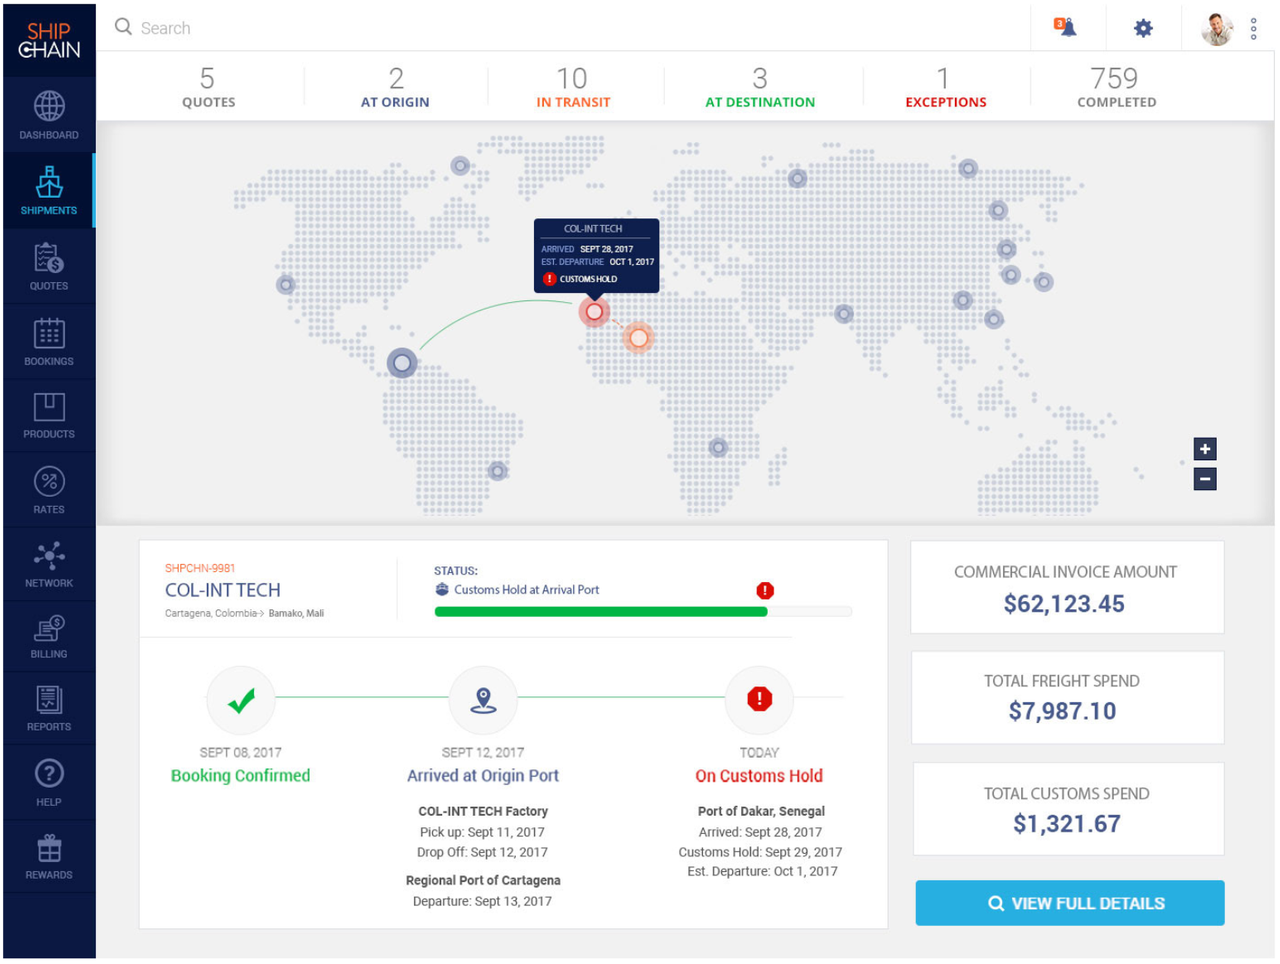Open the Dashboard from the sidebar
This screenshot has height=964, width=1280.
[48, 110]
